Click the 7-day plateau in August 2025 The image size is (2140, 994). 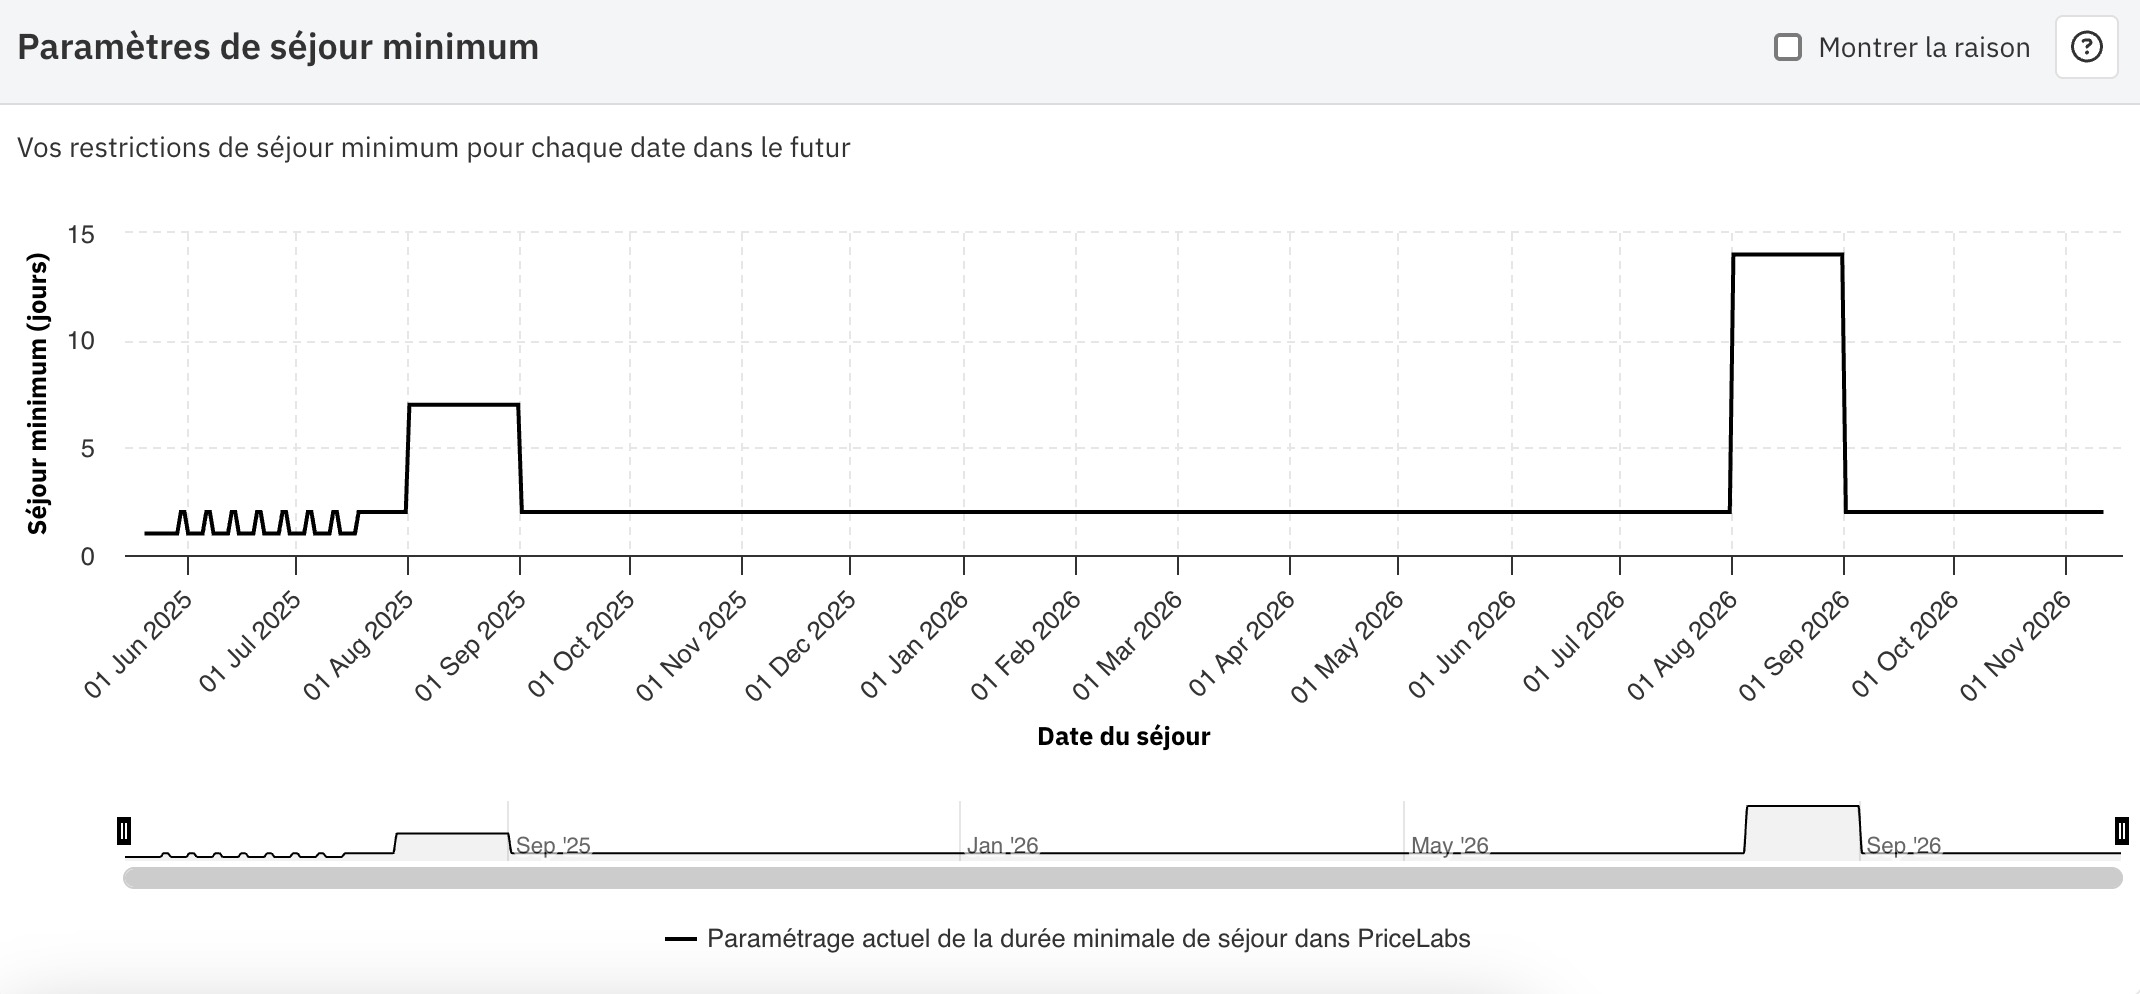(x=463, y=405)
